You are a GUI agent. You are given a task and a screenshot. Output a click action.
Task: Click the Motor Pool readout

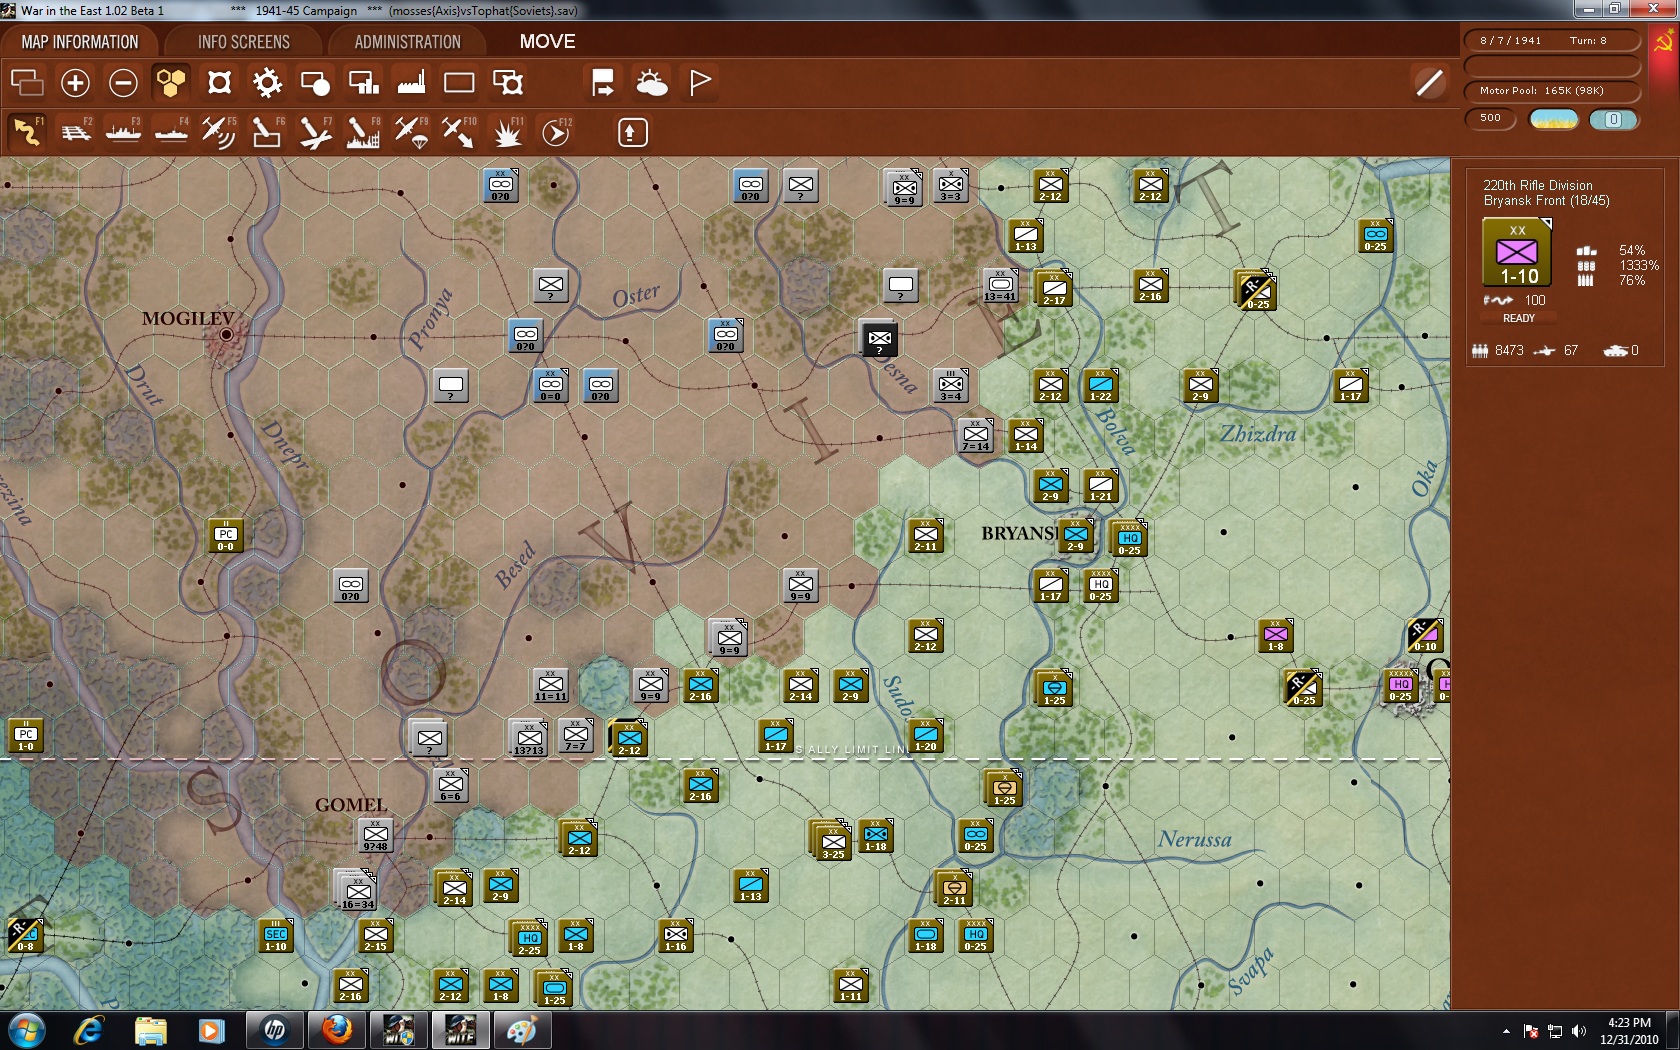1551,91
